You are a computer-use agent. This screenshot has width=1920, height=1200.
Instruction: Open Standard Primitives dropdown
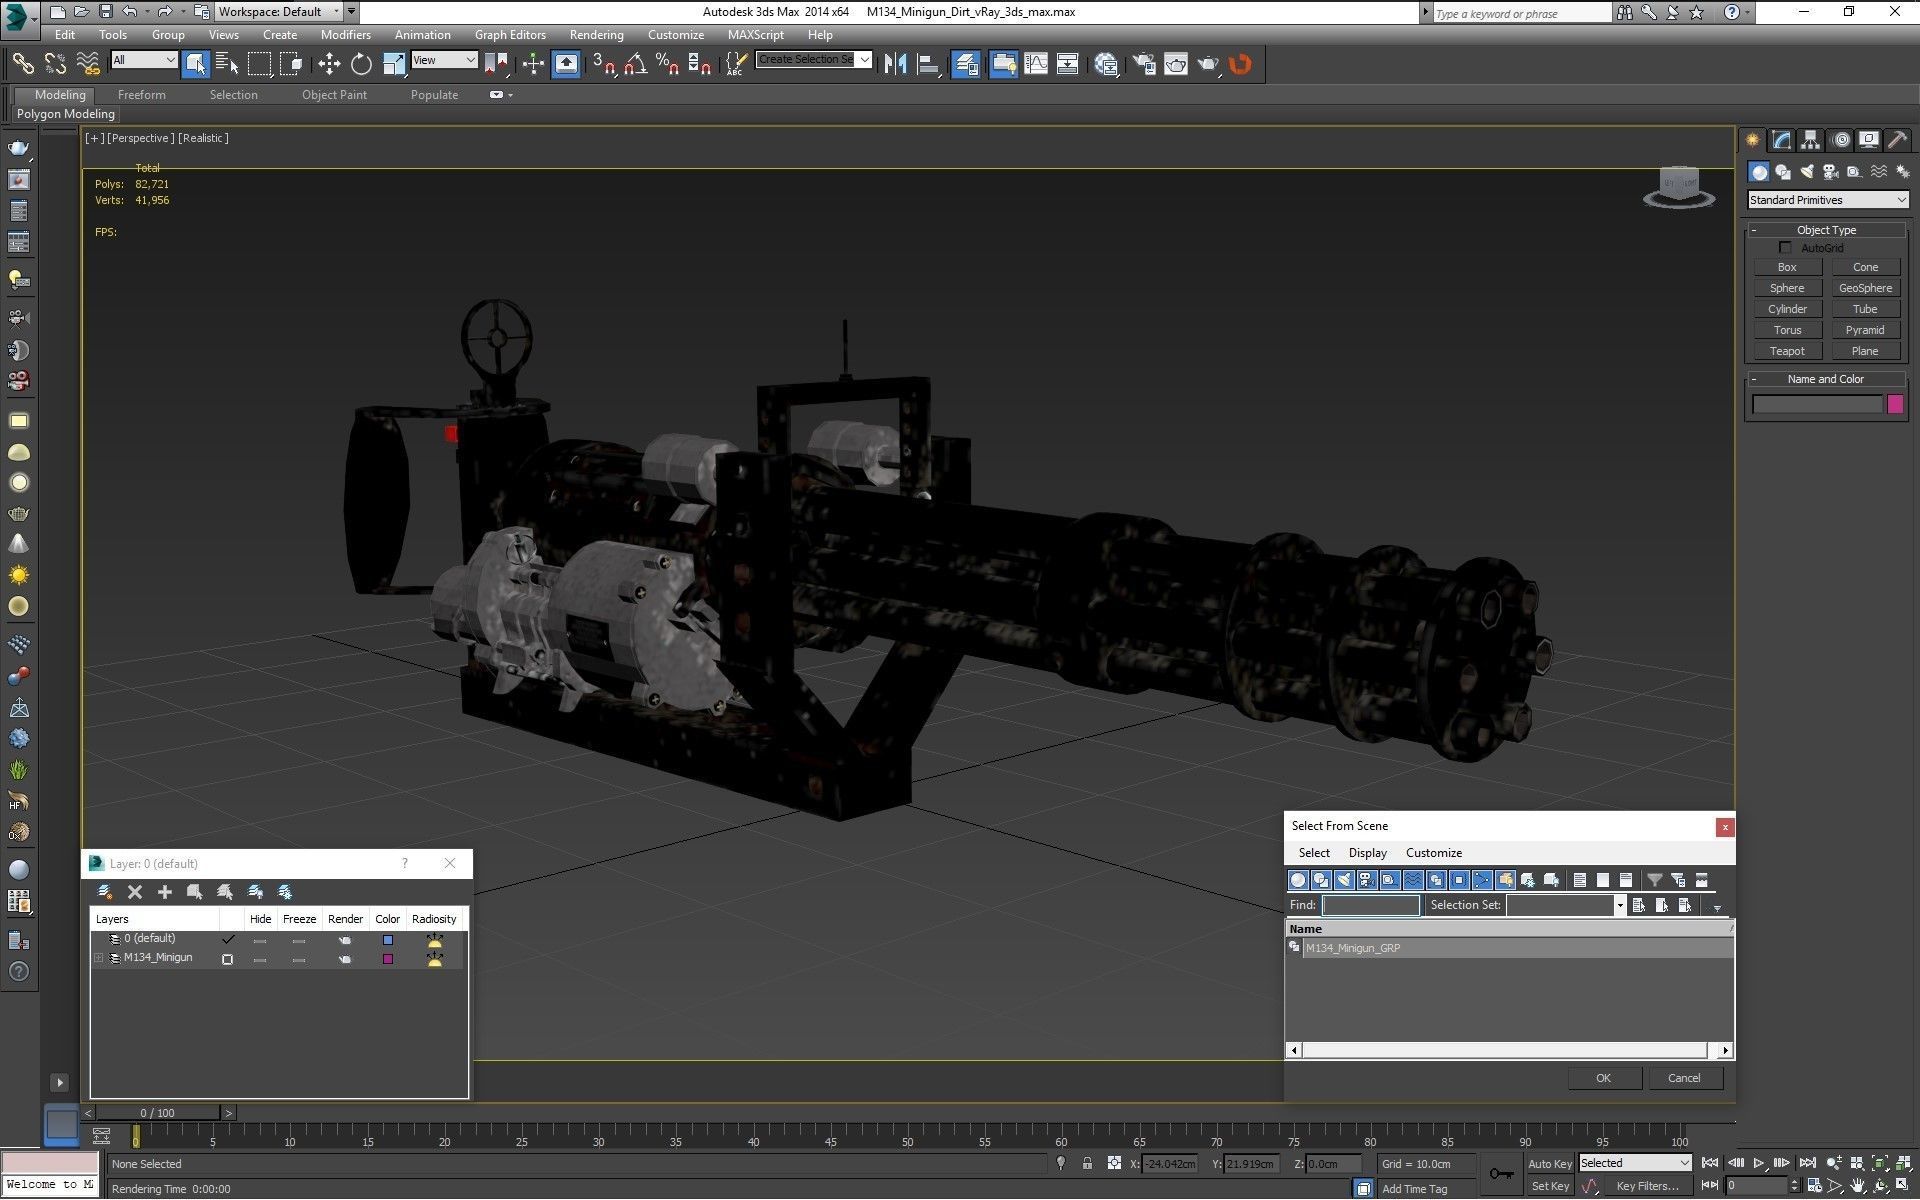pos(1828,200)
